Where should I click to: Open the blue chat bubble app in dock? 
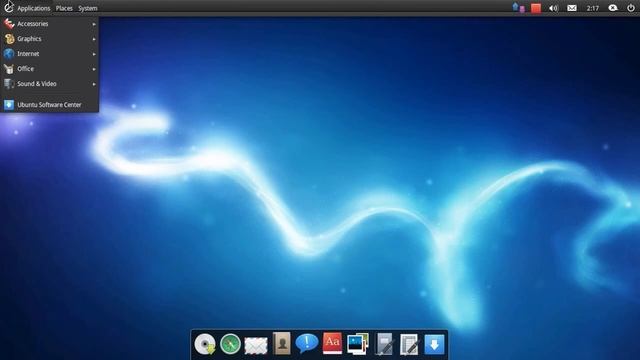pos(307,343)
